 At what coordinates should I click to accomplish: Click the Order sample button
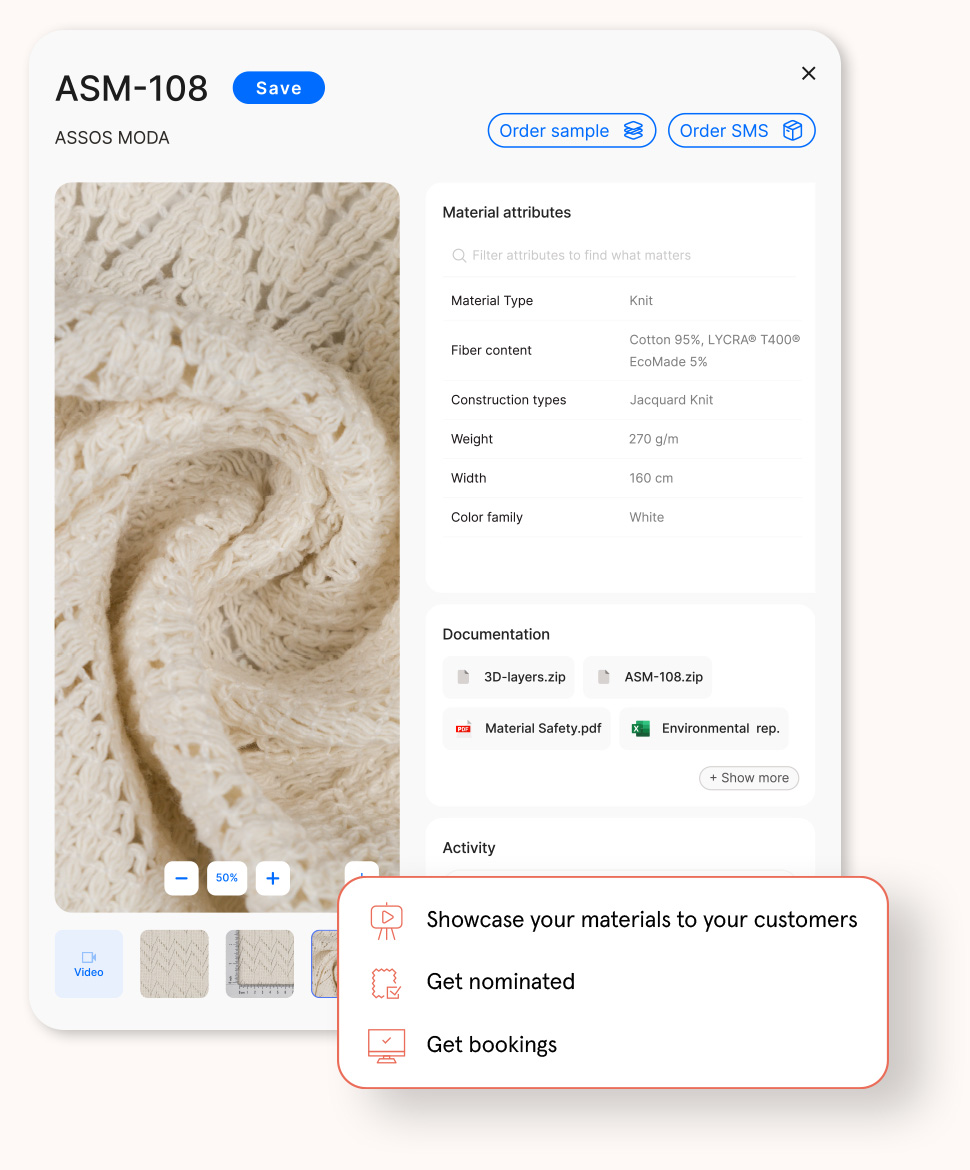[x=571, y=131]
